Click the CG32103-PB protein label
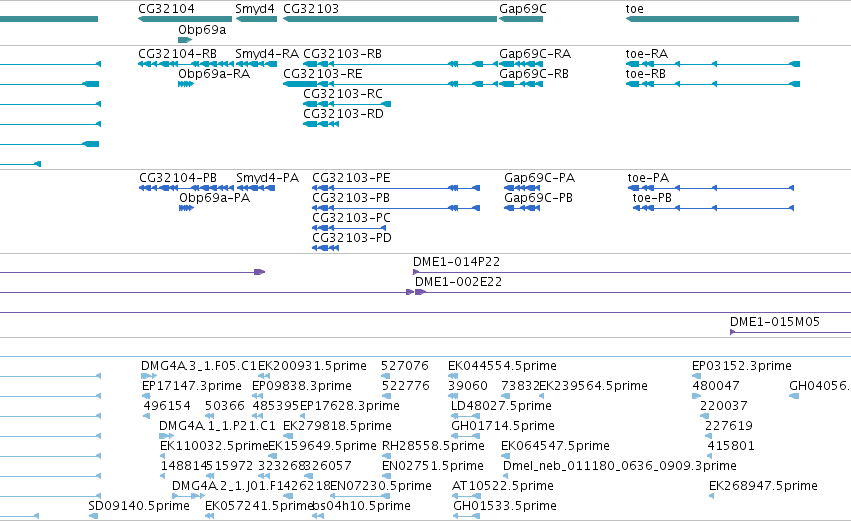Viewport: 851px width, 521px height. pyautogui.click(x=351, y=198)
